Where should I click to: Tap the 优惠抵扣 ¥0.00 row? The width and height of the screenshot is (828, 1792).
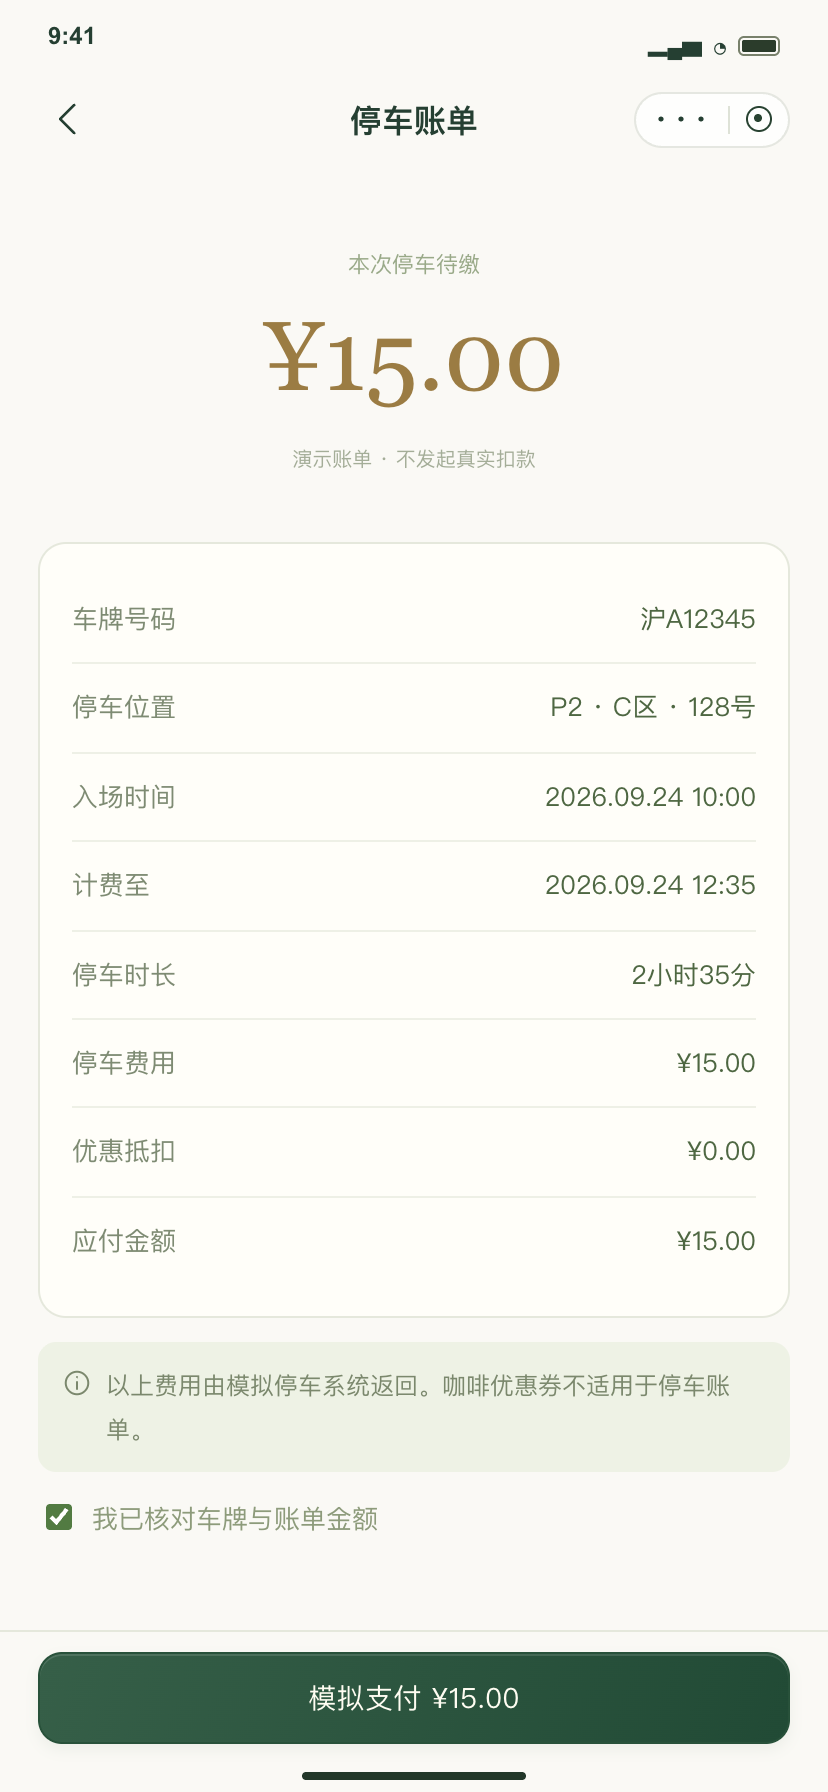click(414, 1151)
